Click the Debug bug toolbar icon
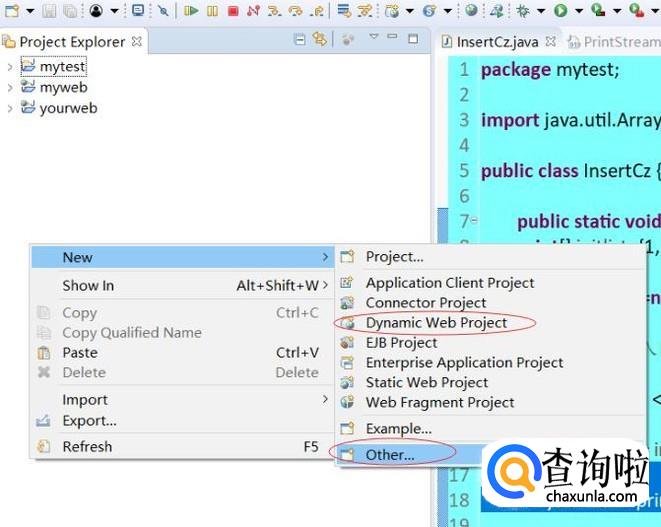 coord(523,11)
